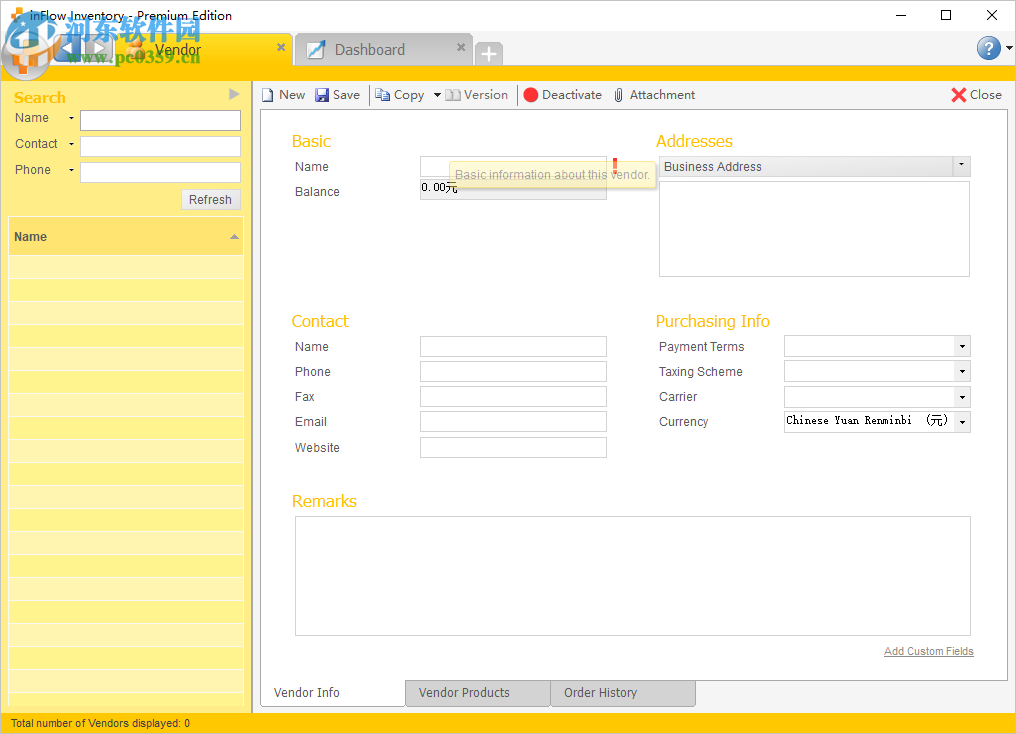Click the red Deactivate circle icon

click(x=531, y=95)
